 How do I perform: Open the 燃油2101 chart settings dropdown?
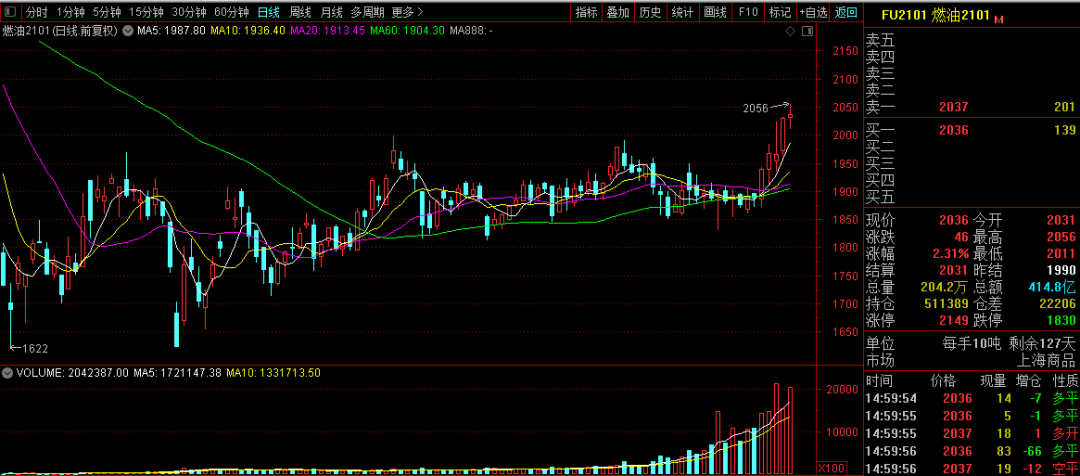[x=128, y=30]
